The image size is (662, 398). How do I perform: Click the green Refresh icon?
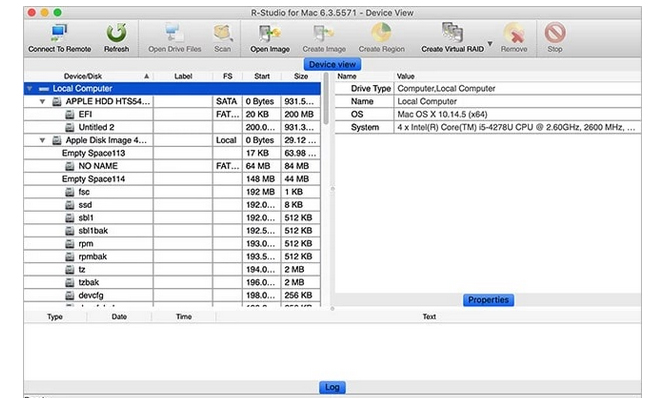tap(116, 33)
